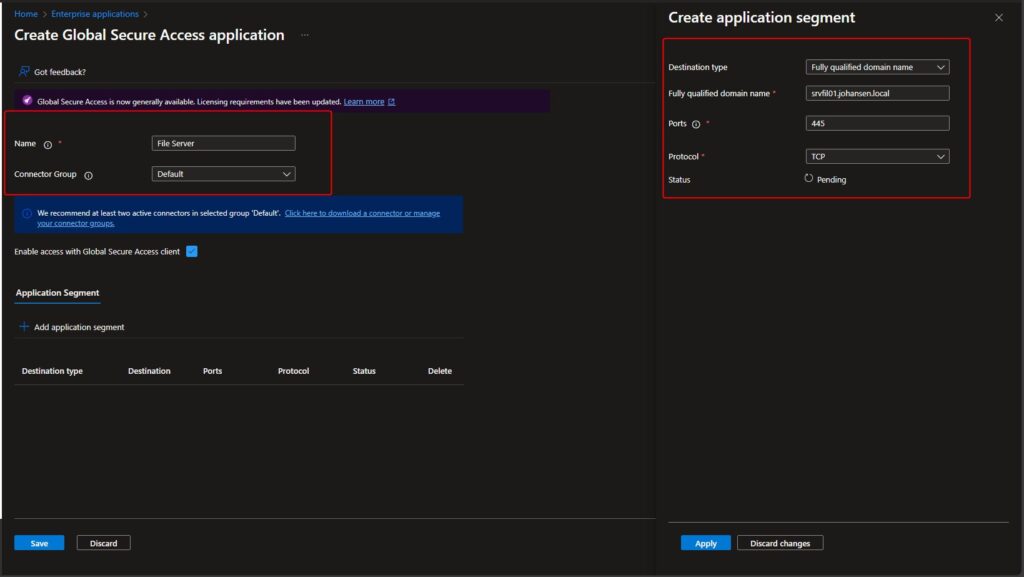This screenshot has width=1024, height=577.
Task: Open the Protocol TCP dropdown
Action: [877, 157]
